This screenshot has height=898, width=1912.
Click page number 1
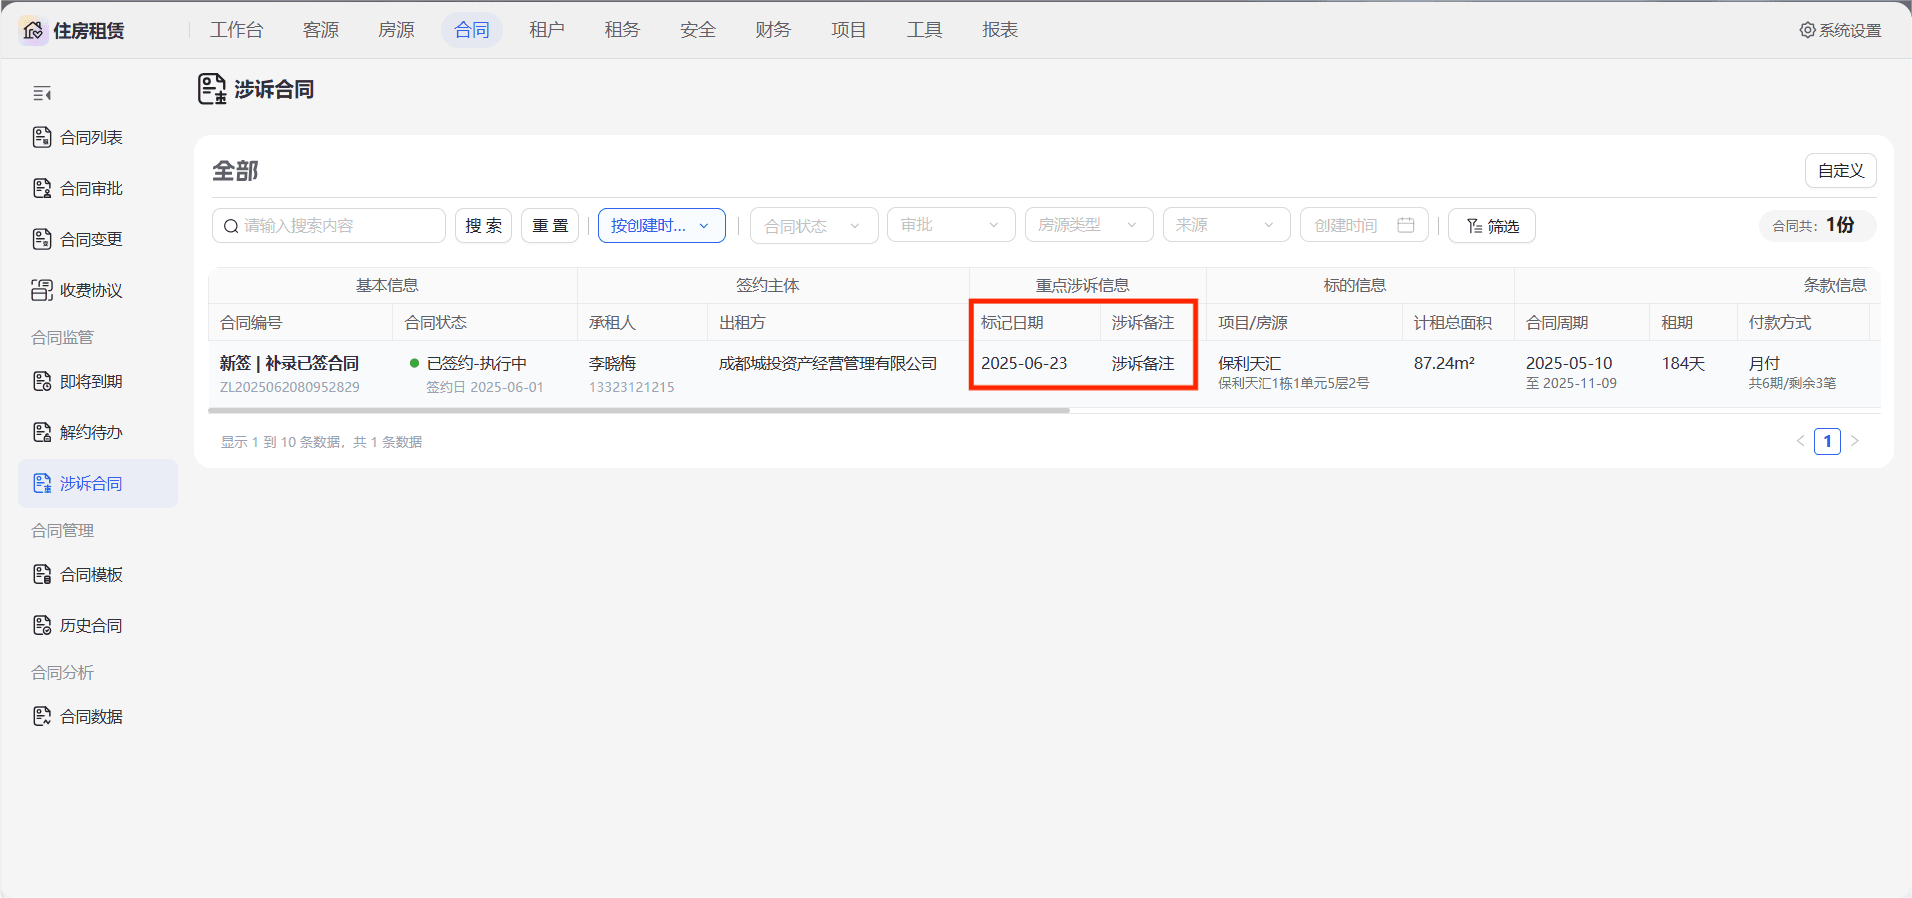tap(1827, 441)
